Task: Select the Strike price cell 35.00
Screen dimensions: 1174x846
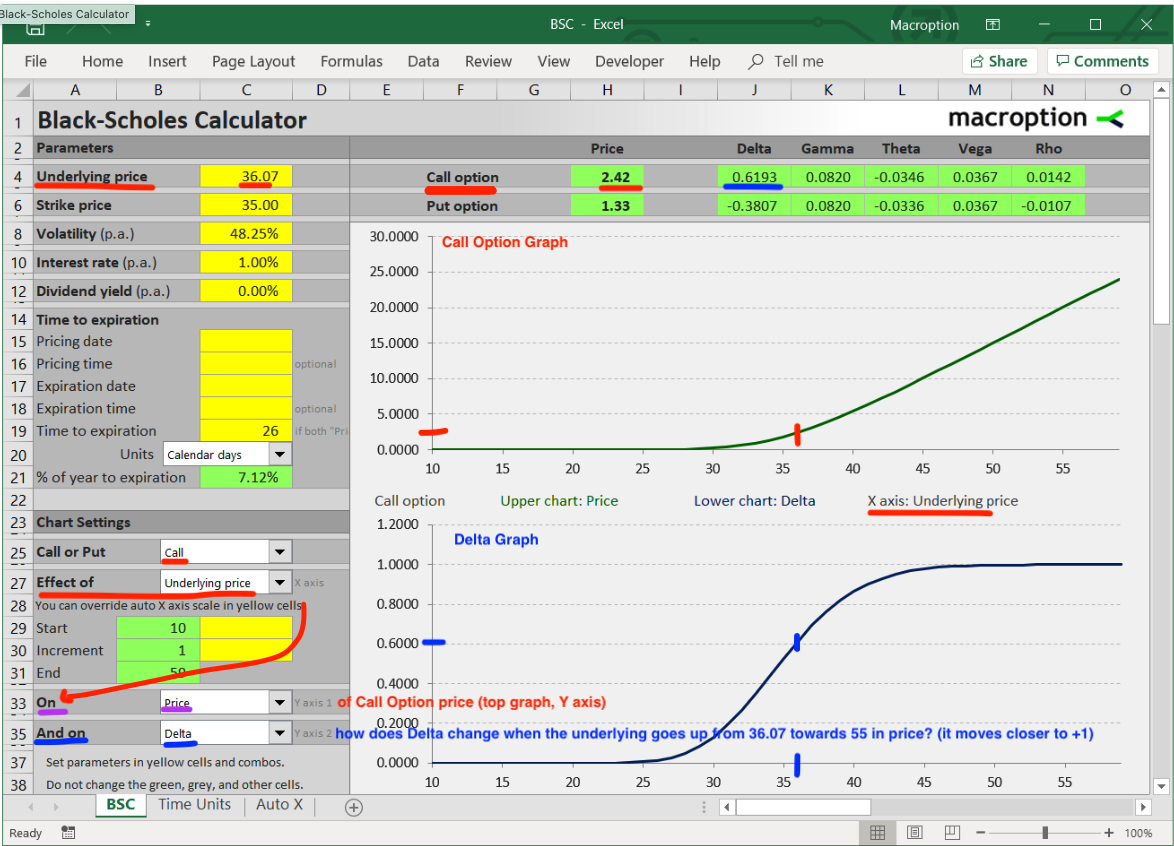Action: pos(246,205)
